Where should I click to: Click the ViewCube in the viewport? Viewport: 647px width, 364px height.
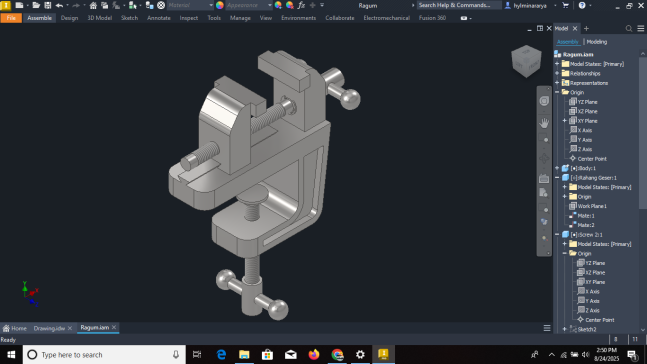coord(526,61)
